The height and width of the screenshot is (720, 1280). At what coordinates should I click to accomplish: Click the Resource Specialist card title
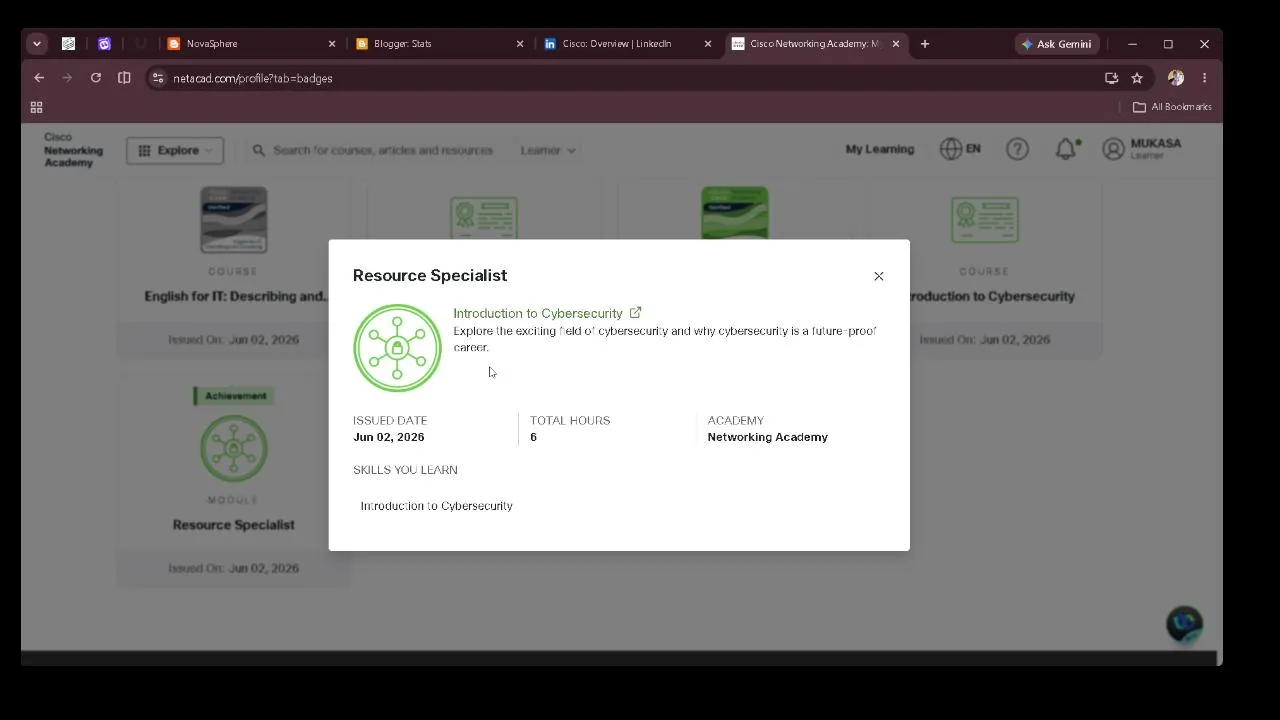[234, 525]
